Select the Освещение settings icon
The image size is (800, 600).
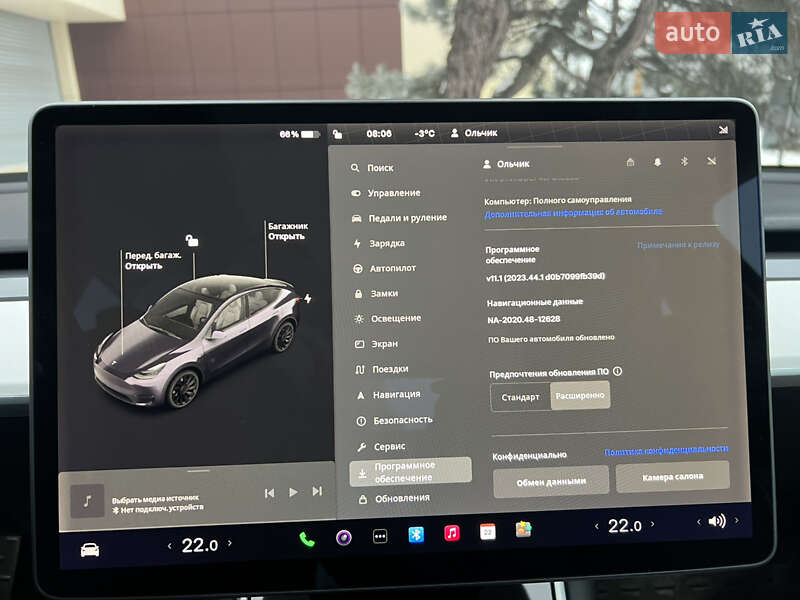(357, 318)
